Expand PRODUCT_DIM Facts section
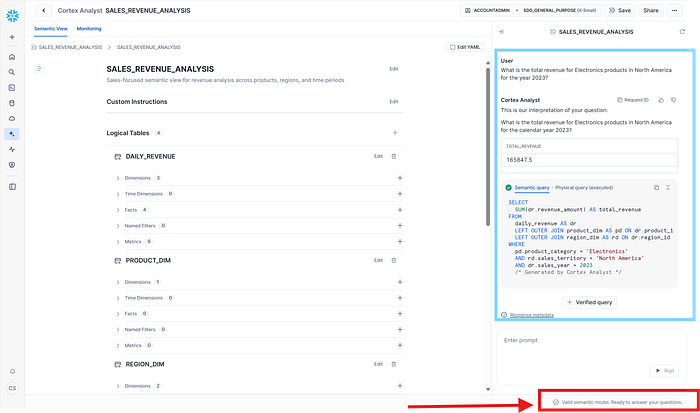The width and height of the screenshot is (700, 413). (118, 314)
